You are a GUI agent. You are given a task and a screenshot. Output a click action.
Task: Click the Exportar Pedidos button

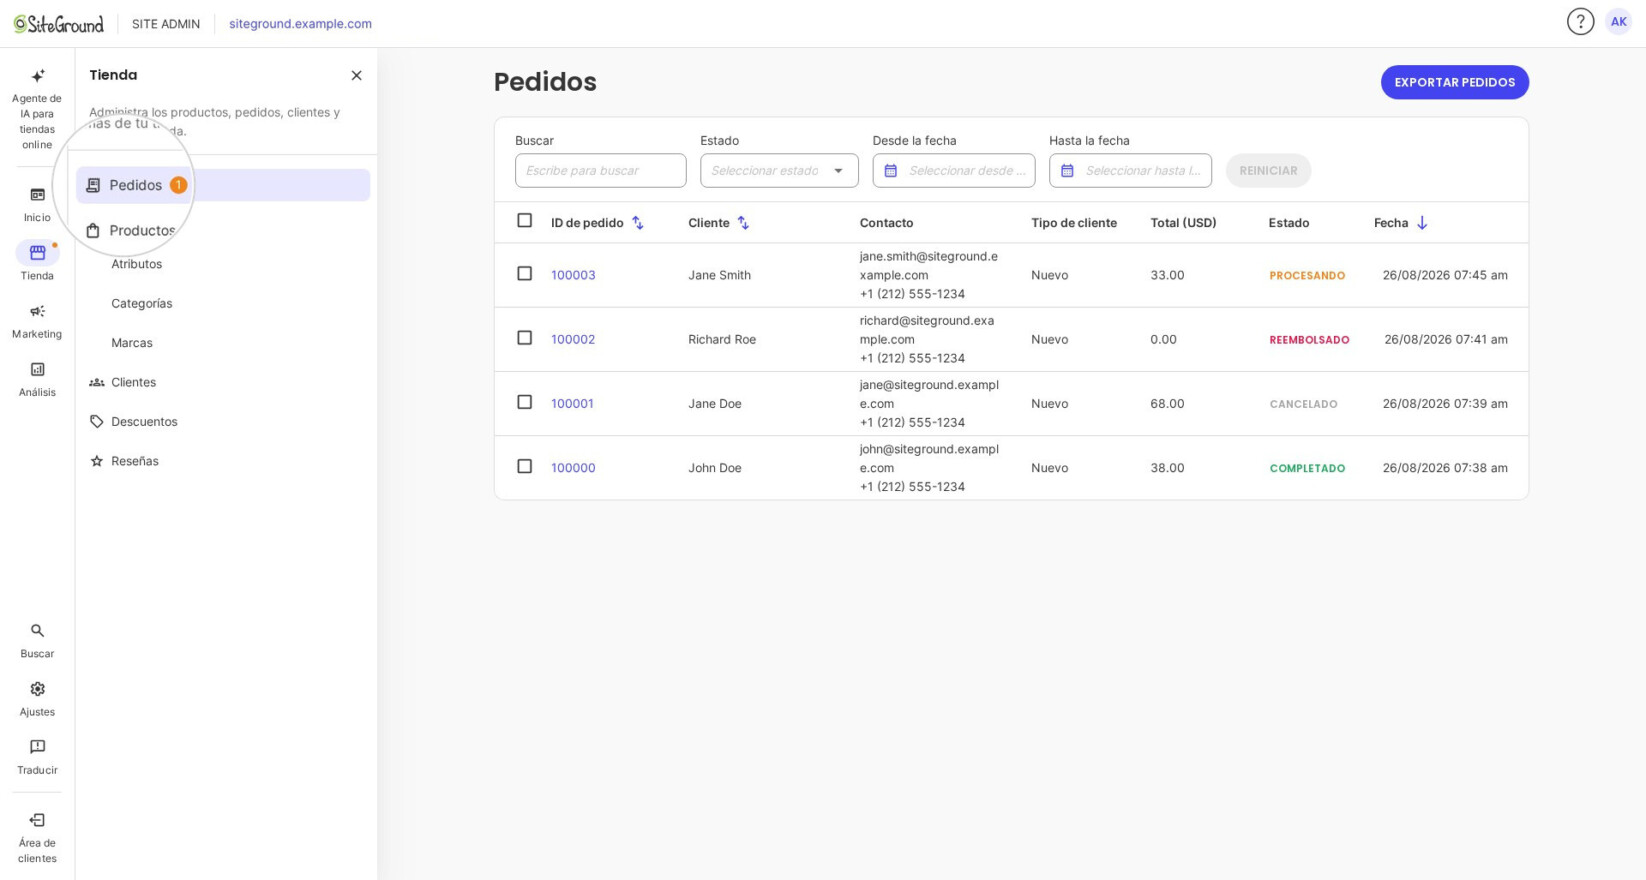coord(1455,82)
